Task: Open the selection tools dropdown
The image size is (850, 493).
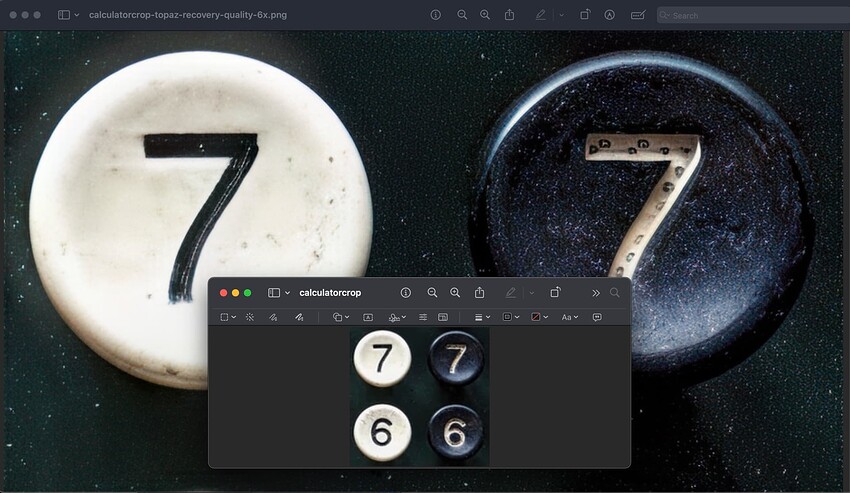Action: [x=228, y=317]
